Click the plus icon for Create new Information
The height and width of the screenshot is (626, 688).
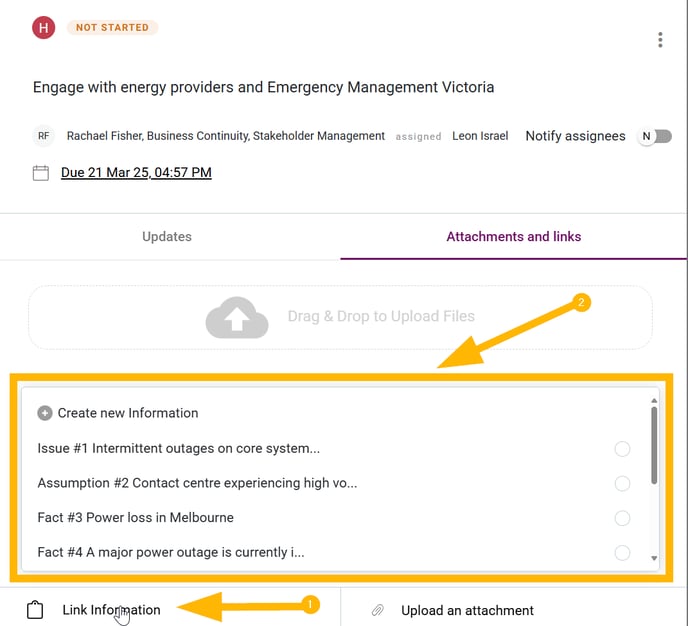click(45, 413)
